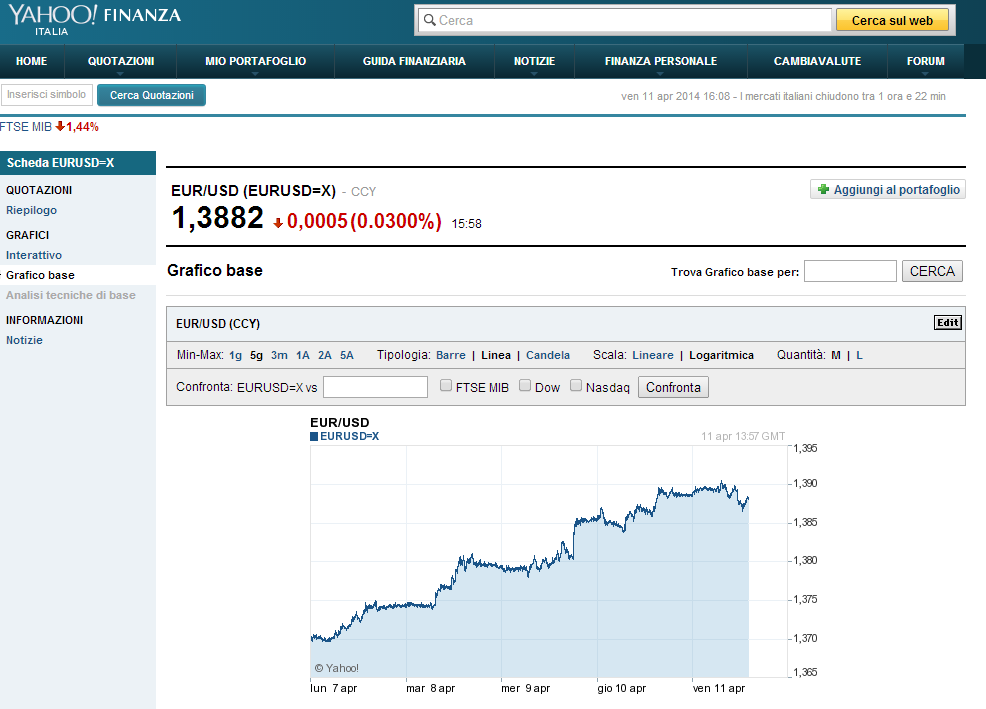Screen dimensions: 986x709
Task: Click the Confronta button
Action: point(673,387)
